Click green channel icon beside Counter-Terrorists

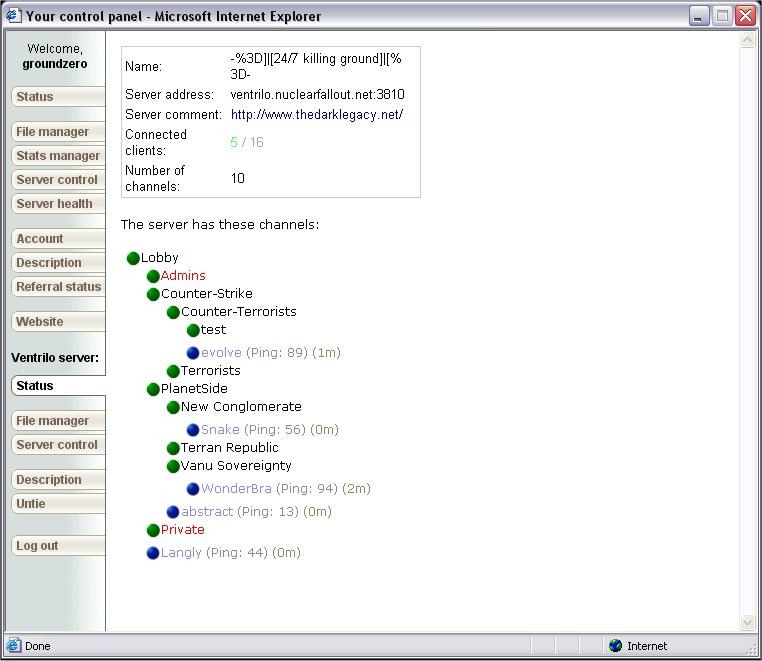(173, 312)
